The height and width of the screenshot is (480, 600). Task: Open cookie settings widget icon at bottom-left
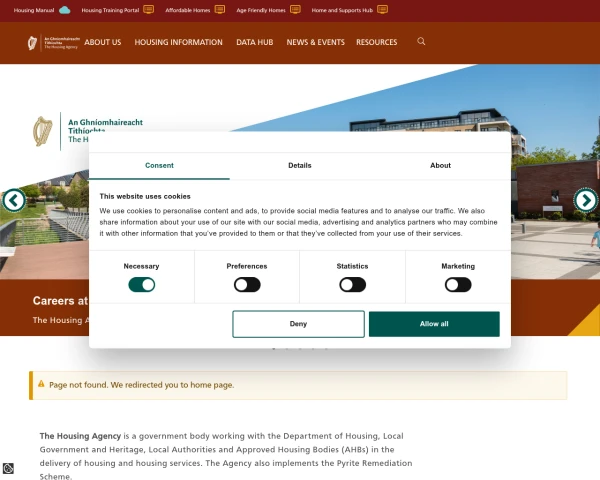click(8, 468)
